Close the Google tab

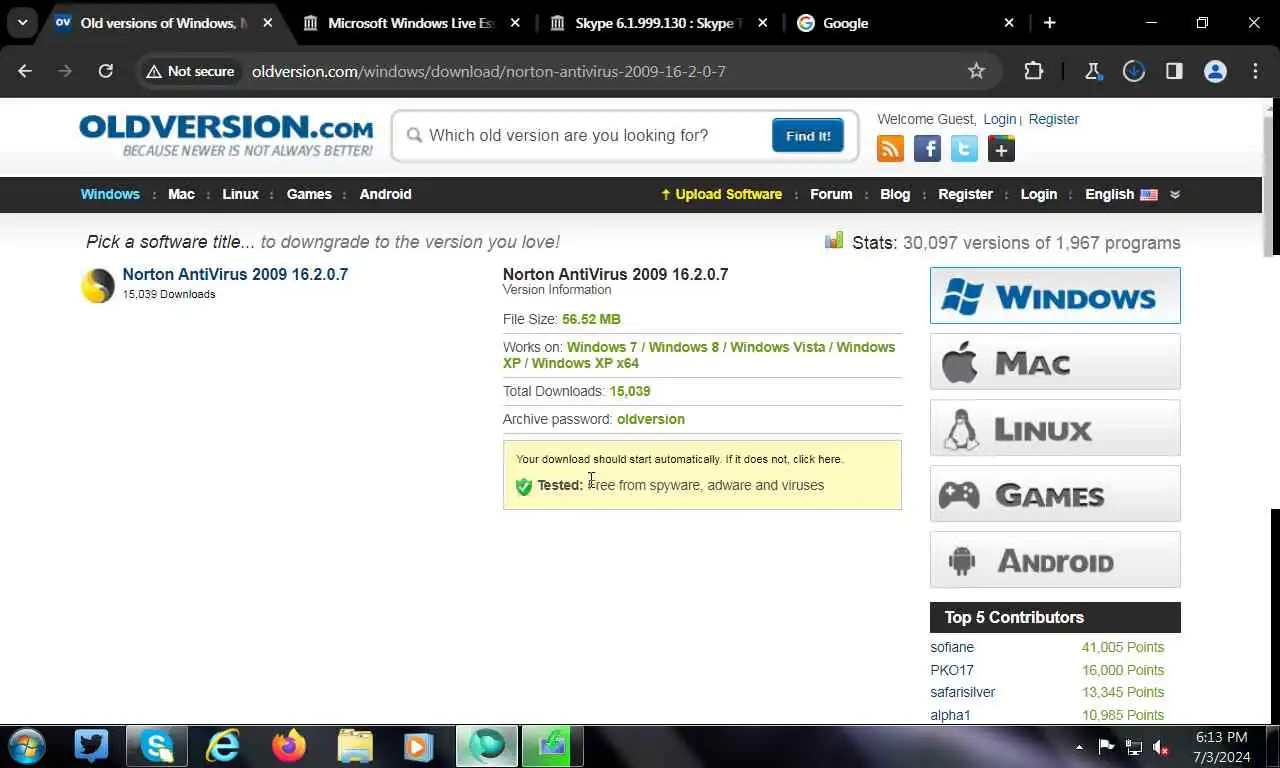pyautogui.click(x=1008, y=23)
